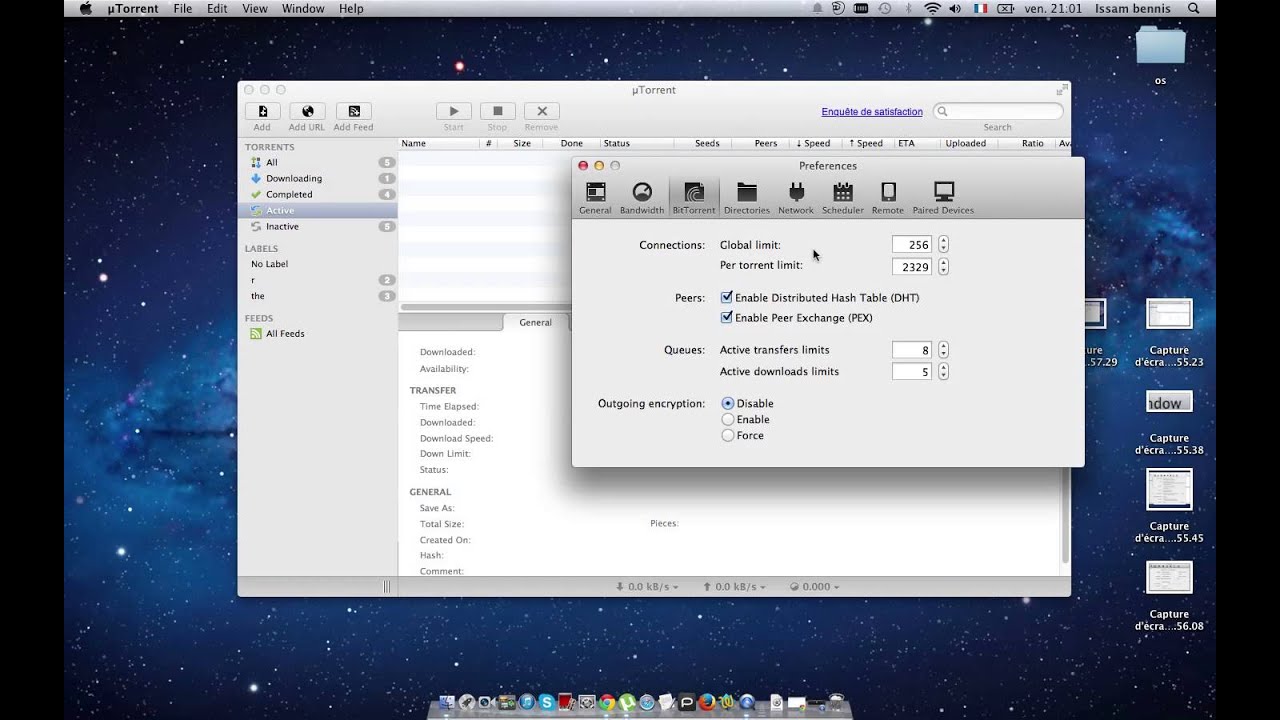The height and width of the screenshot is (720, 1280).
Task: Click the Wi-Fi menu bar icon
Action: 932,8
